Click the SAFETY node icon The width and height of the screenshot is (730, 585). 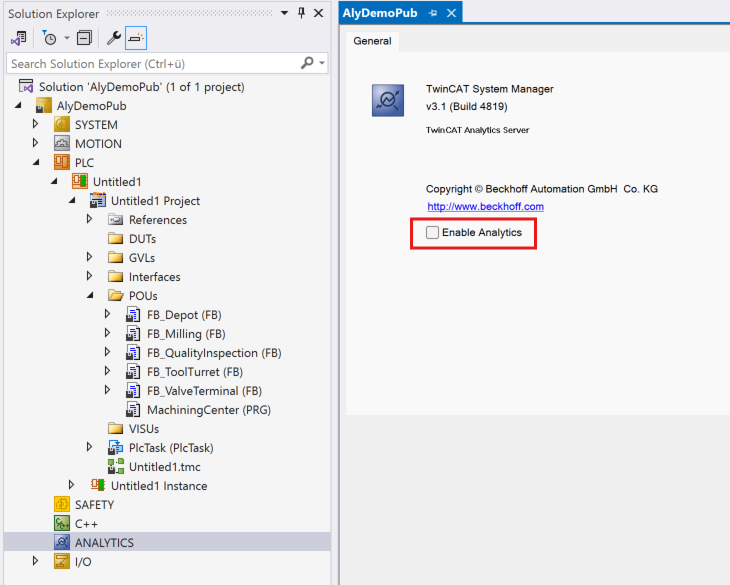(62, 505)
